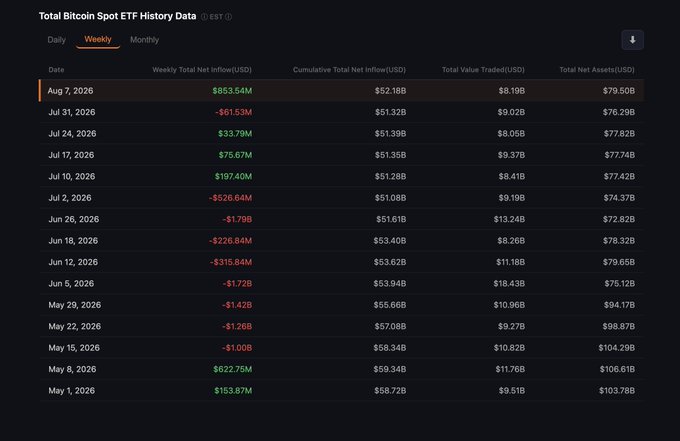Screen dimensions: 680x441
Task: Download the ETF history data
Action: point(632,40)
